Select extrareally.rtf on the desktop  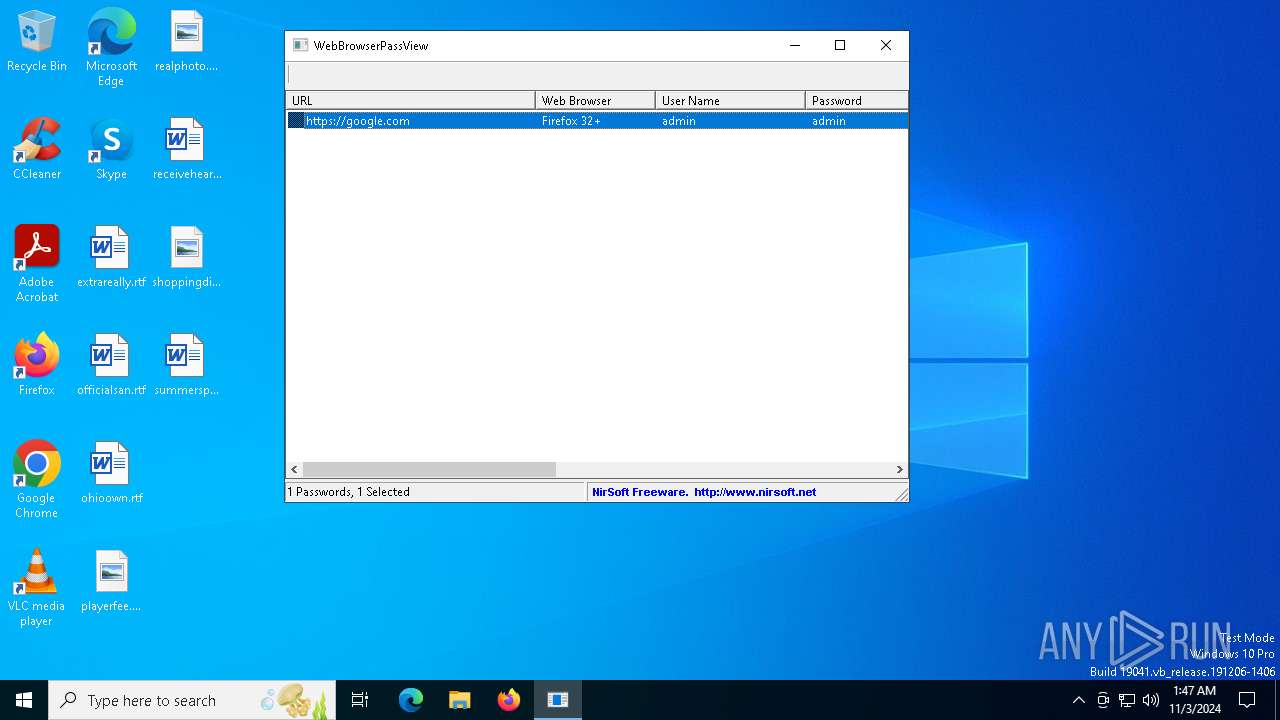click(x=111, y=257)
